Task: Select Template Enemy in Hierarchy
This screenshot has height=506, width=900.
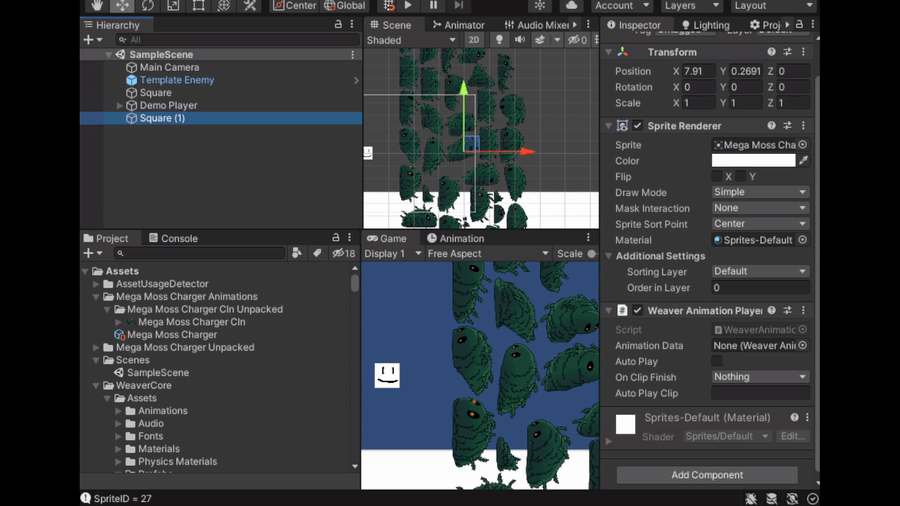Action: pyautogui.click(x=176, y=80)
